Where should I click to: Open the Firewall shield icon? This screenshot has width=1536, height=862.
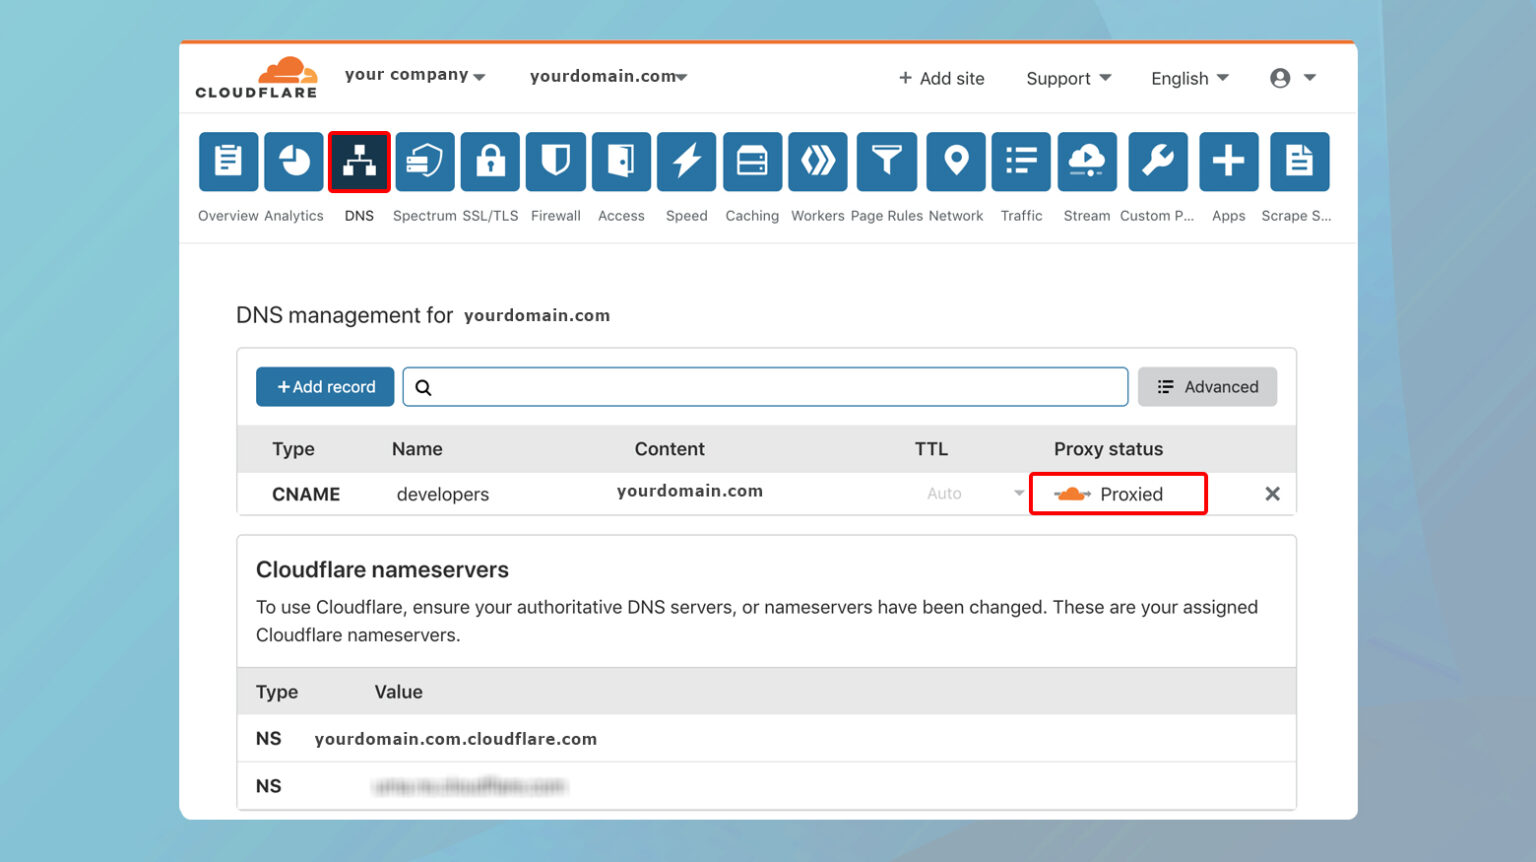point(555,161)
